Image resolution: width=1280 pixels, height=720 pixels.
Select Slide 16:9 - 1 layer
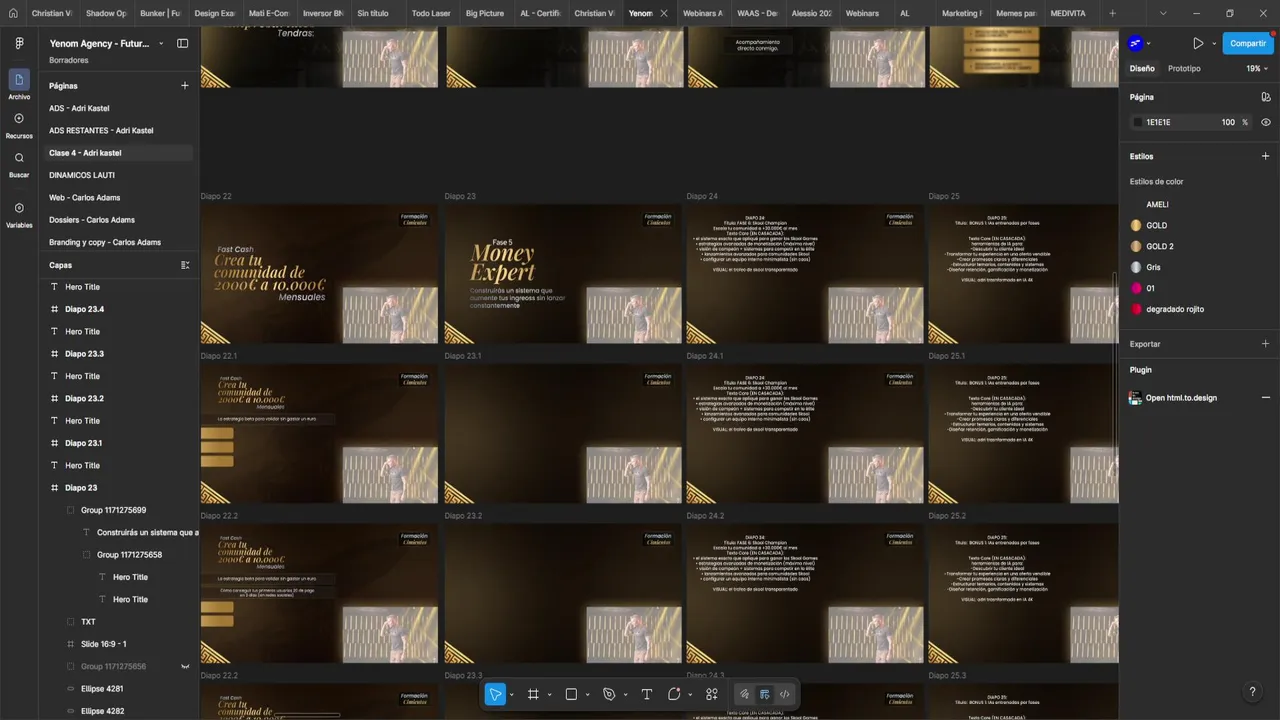[104, 644]
